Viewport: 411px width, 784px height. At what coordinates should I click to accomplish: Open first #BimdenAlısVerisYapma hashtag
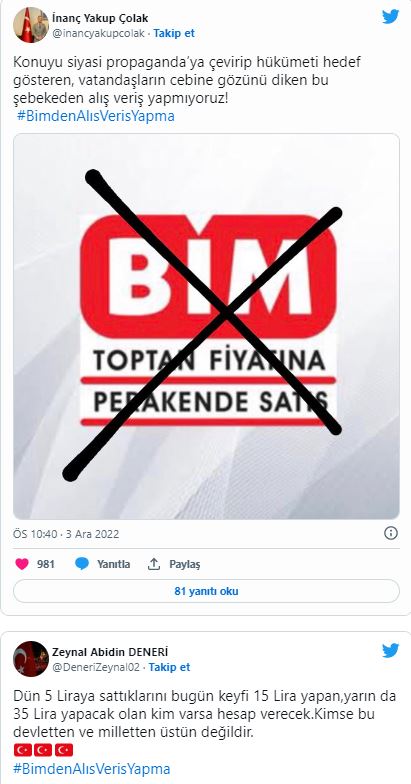point(96,116)
